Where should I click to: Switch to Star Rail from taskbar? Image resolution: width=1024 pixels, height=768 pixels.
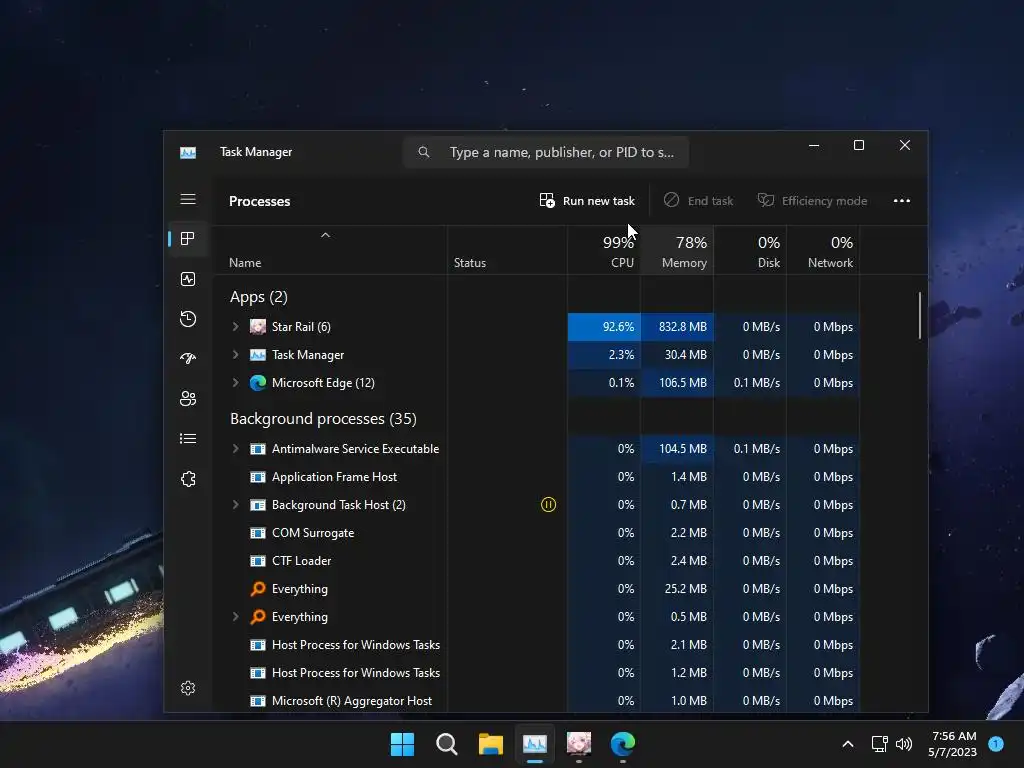579,744
